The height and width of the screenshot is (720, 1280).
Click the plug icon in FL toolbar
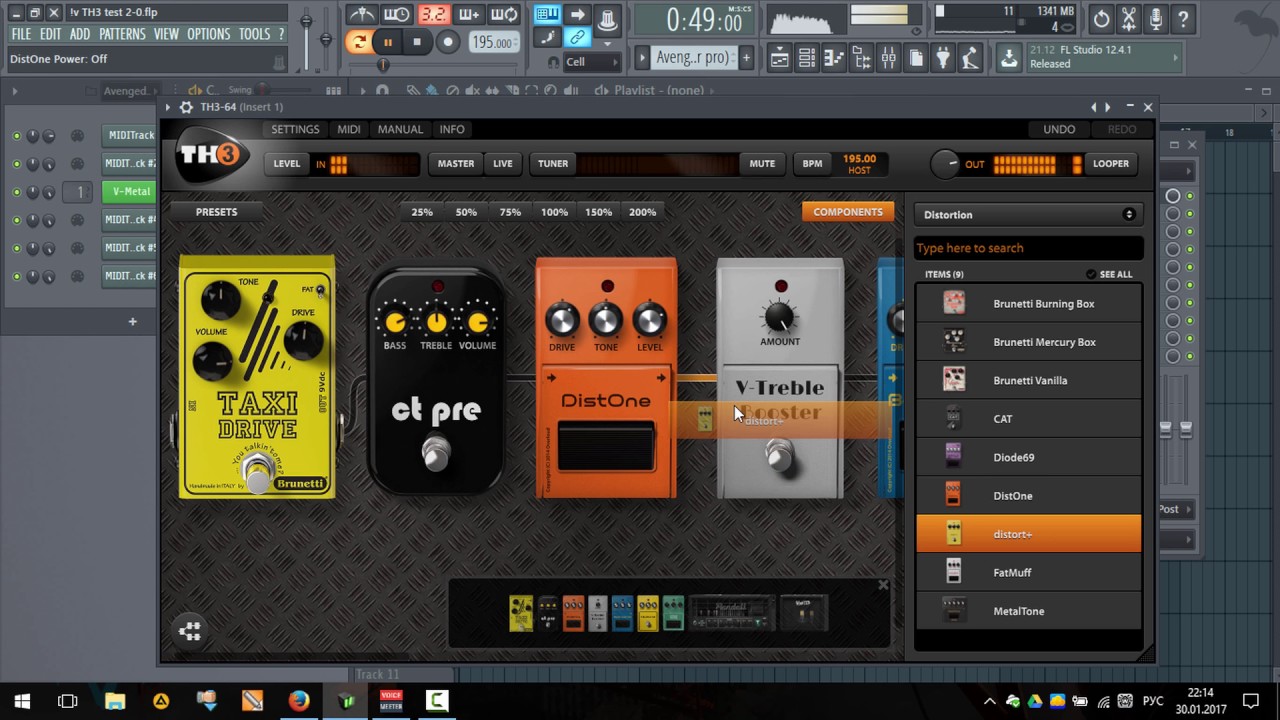click(942, 59)
